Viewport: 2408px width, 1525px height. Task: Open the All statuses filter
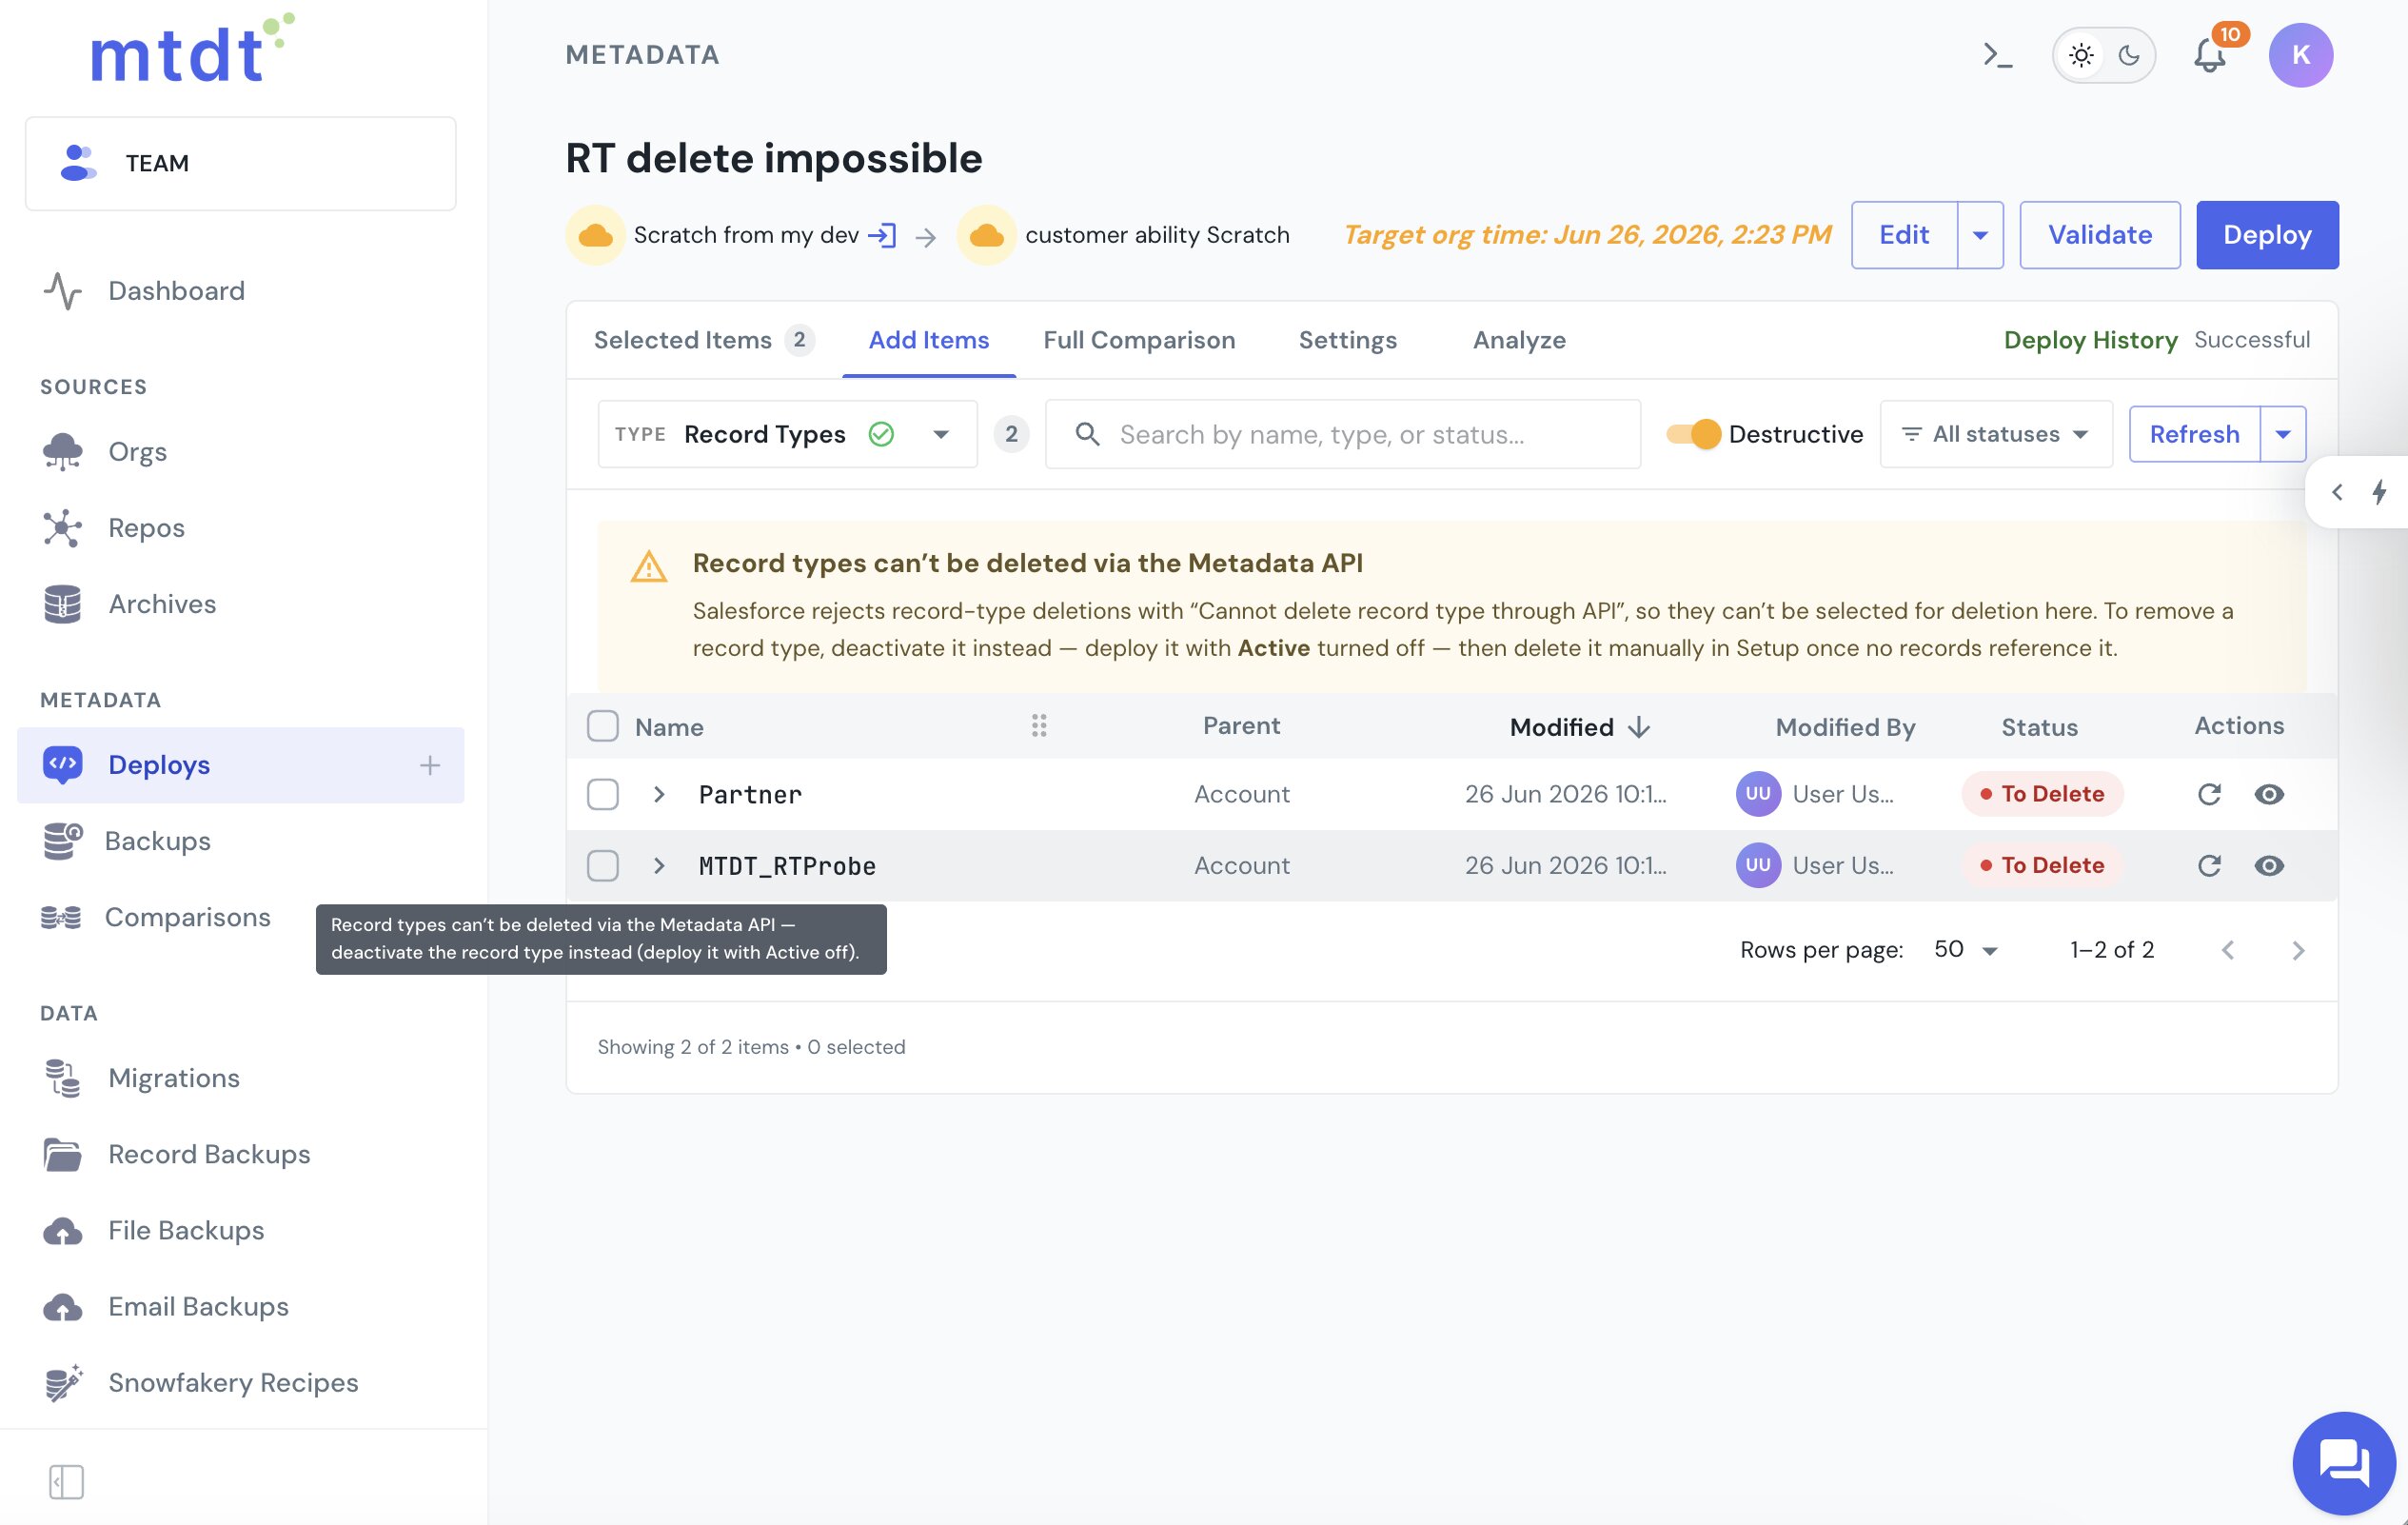[1996, 434]
